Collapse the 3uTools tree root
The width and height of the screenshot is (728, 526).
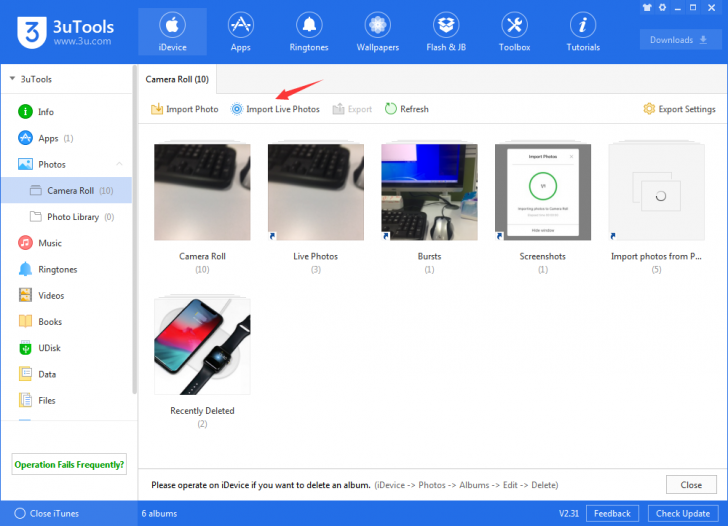tap(13, 79)
